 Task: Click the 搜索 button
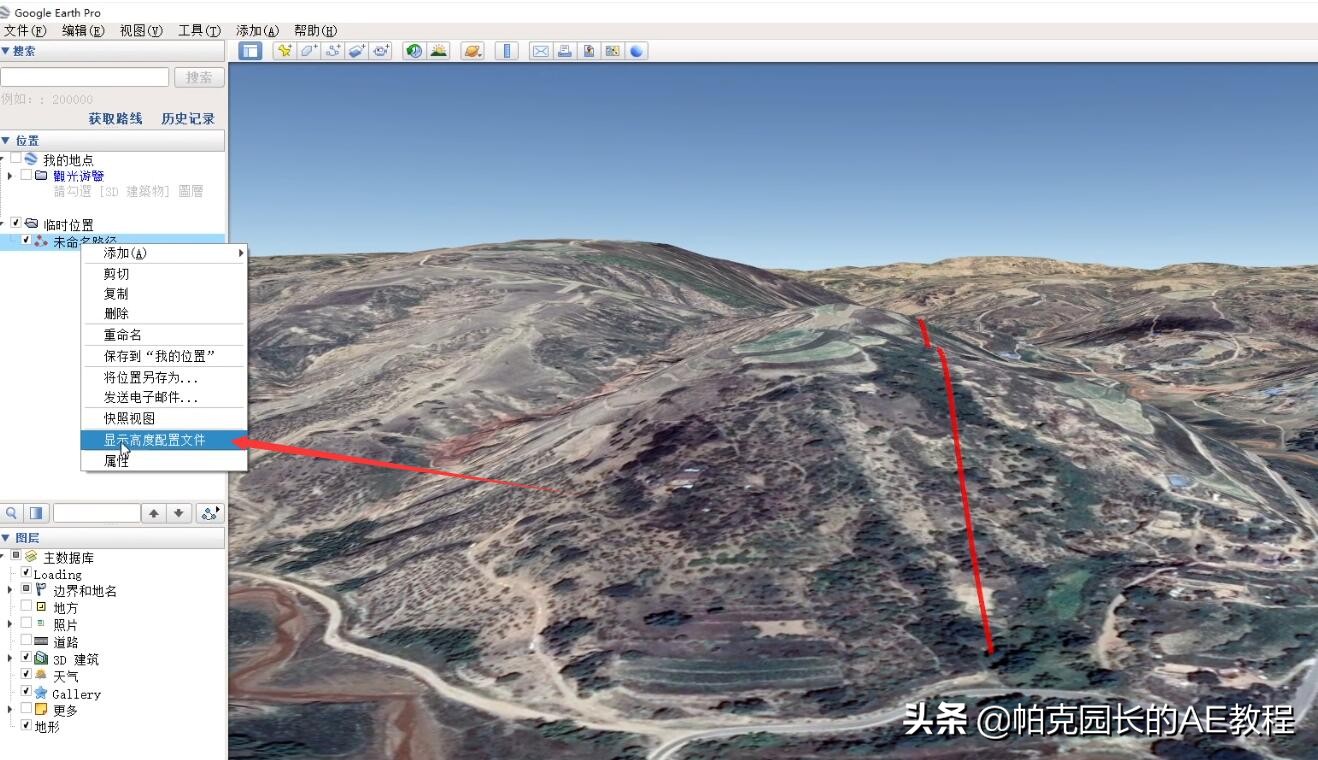coord(197,76)
